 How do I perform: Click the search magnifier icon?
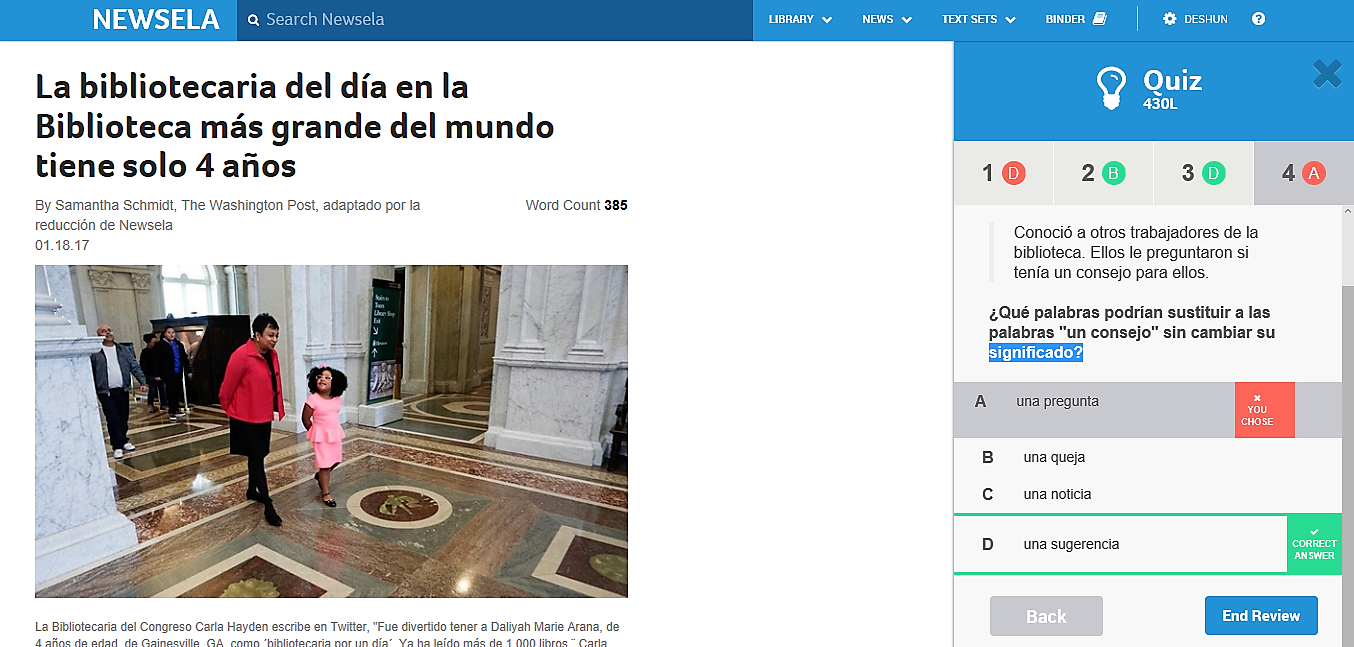click(253, 19)
